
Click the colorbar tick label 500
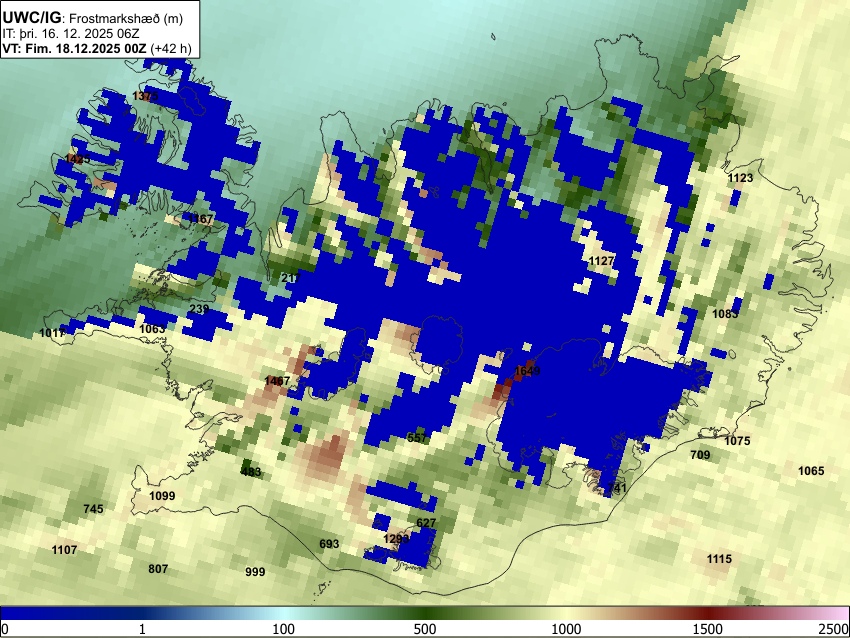[425, 629]
